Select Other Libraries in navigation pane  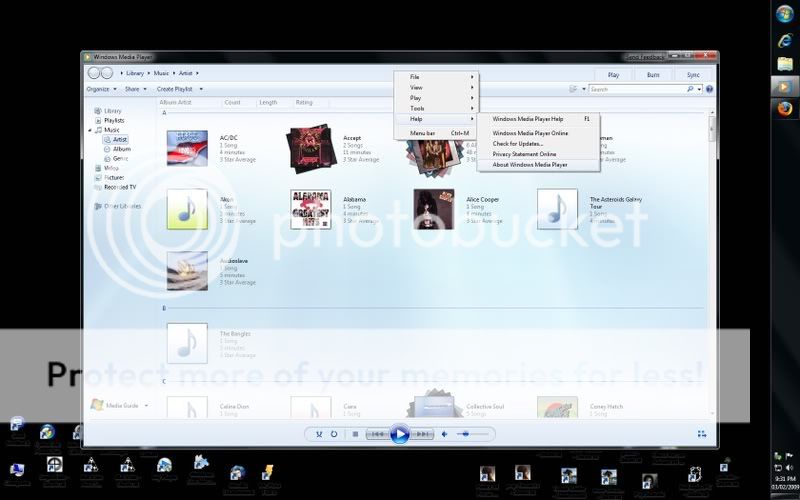click(x=118, y=206)
